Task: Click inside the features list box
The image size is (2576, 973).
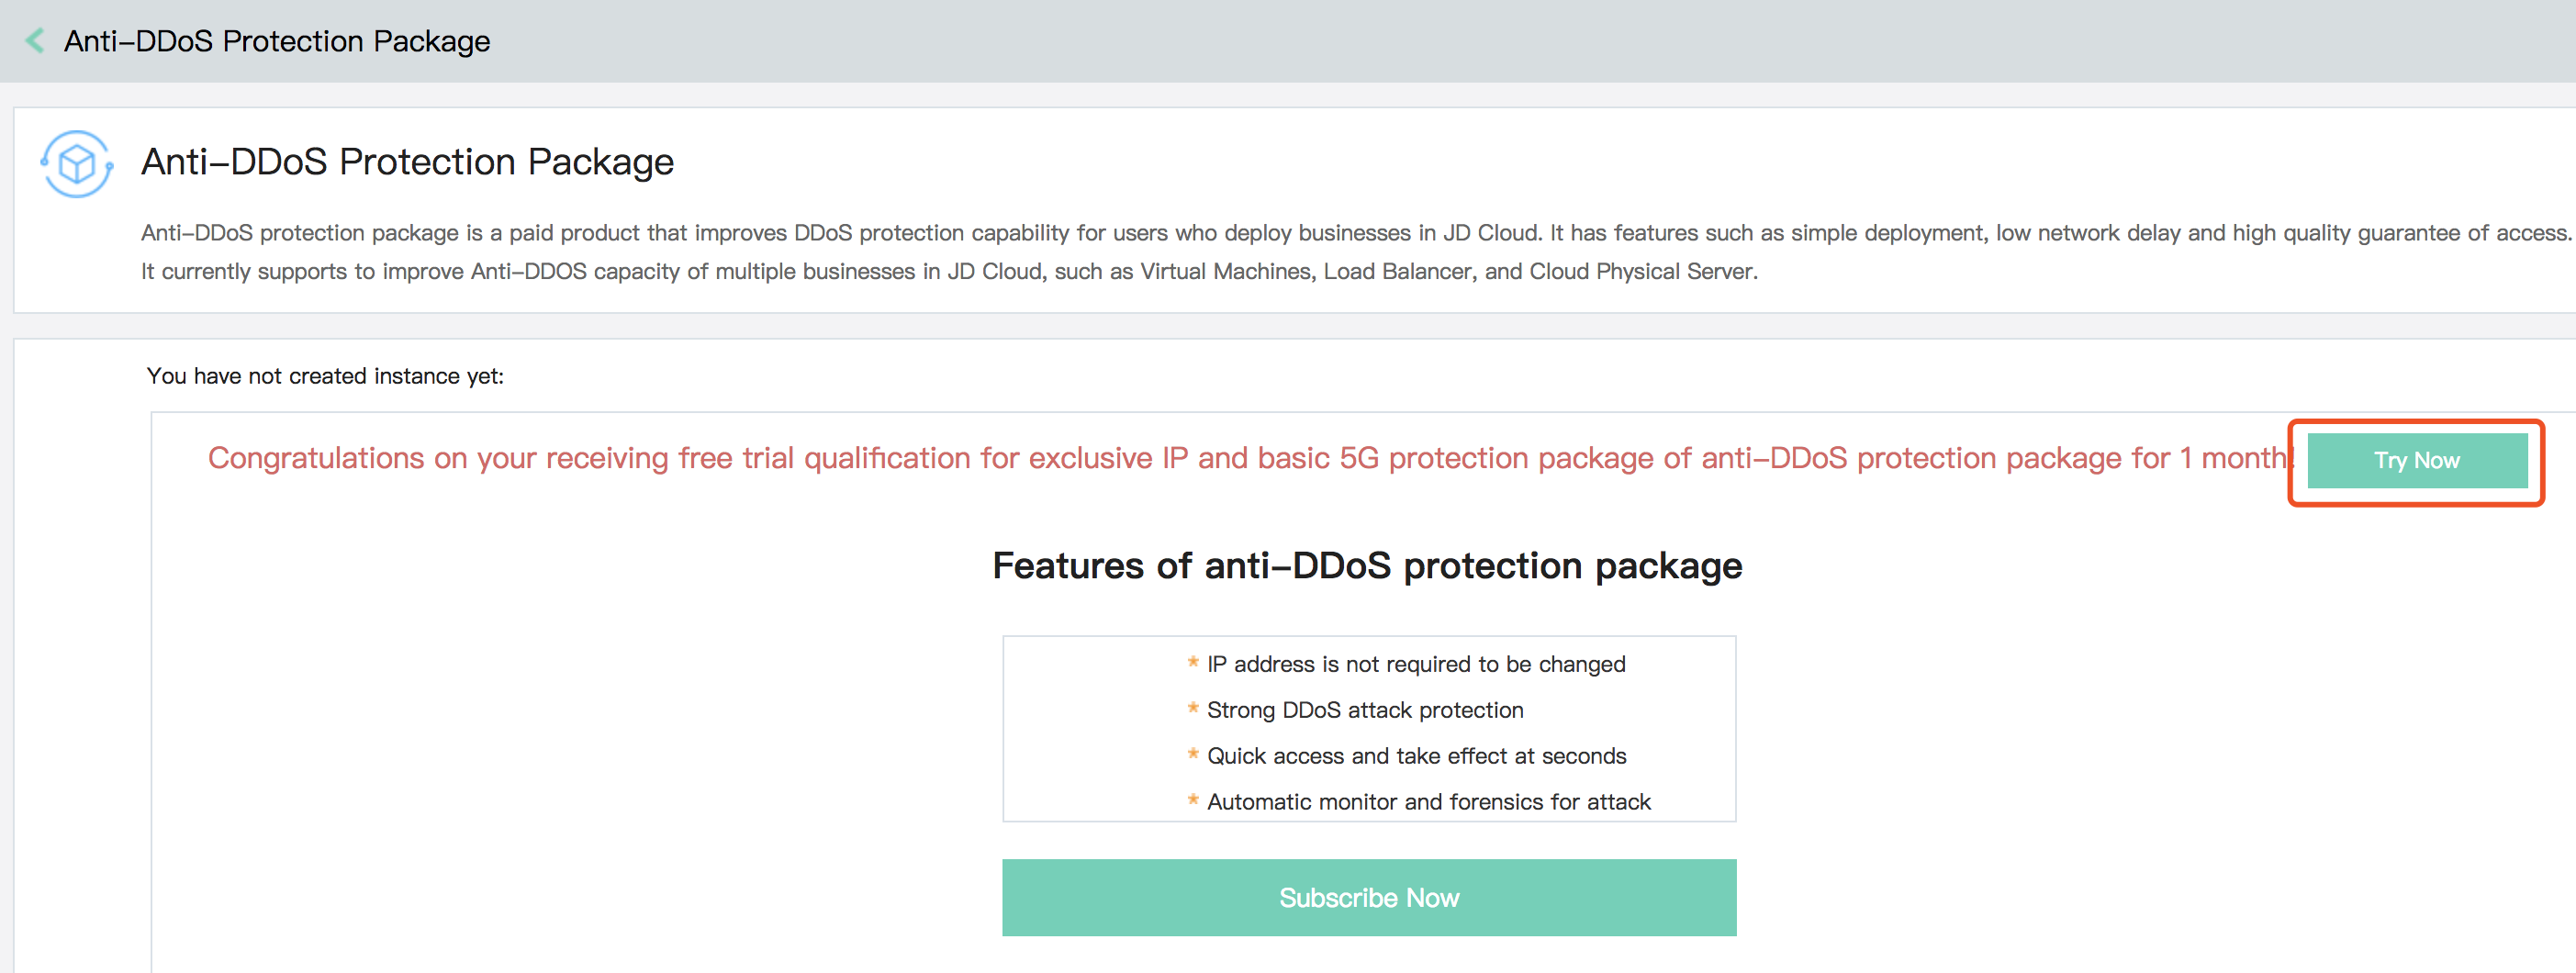Action: tap(1369, 729)
